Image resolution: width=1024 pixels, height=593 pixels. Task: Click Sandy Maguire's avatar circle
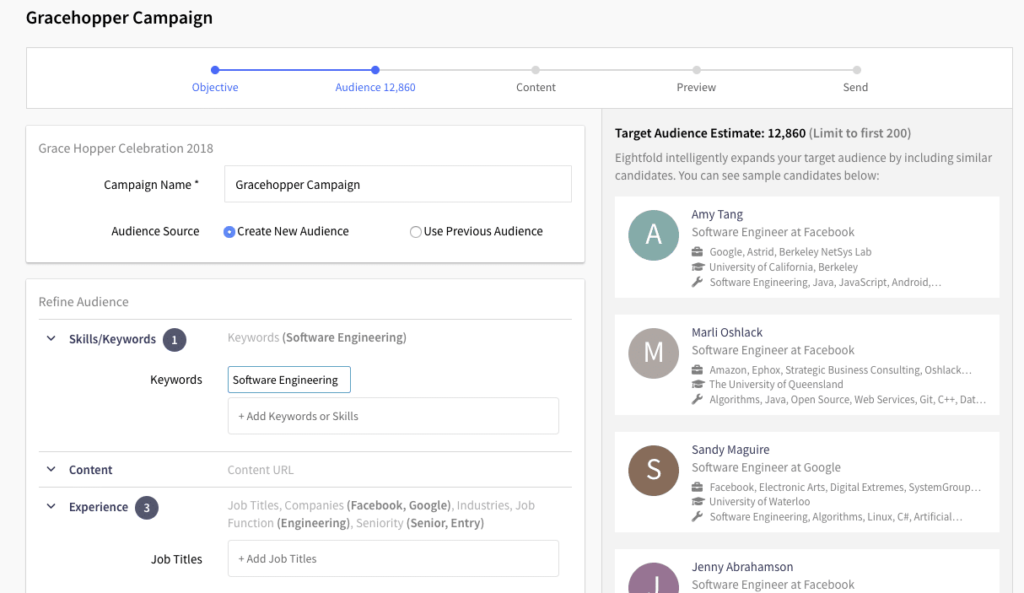654,470
